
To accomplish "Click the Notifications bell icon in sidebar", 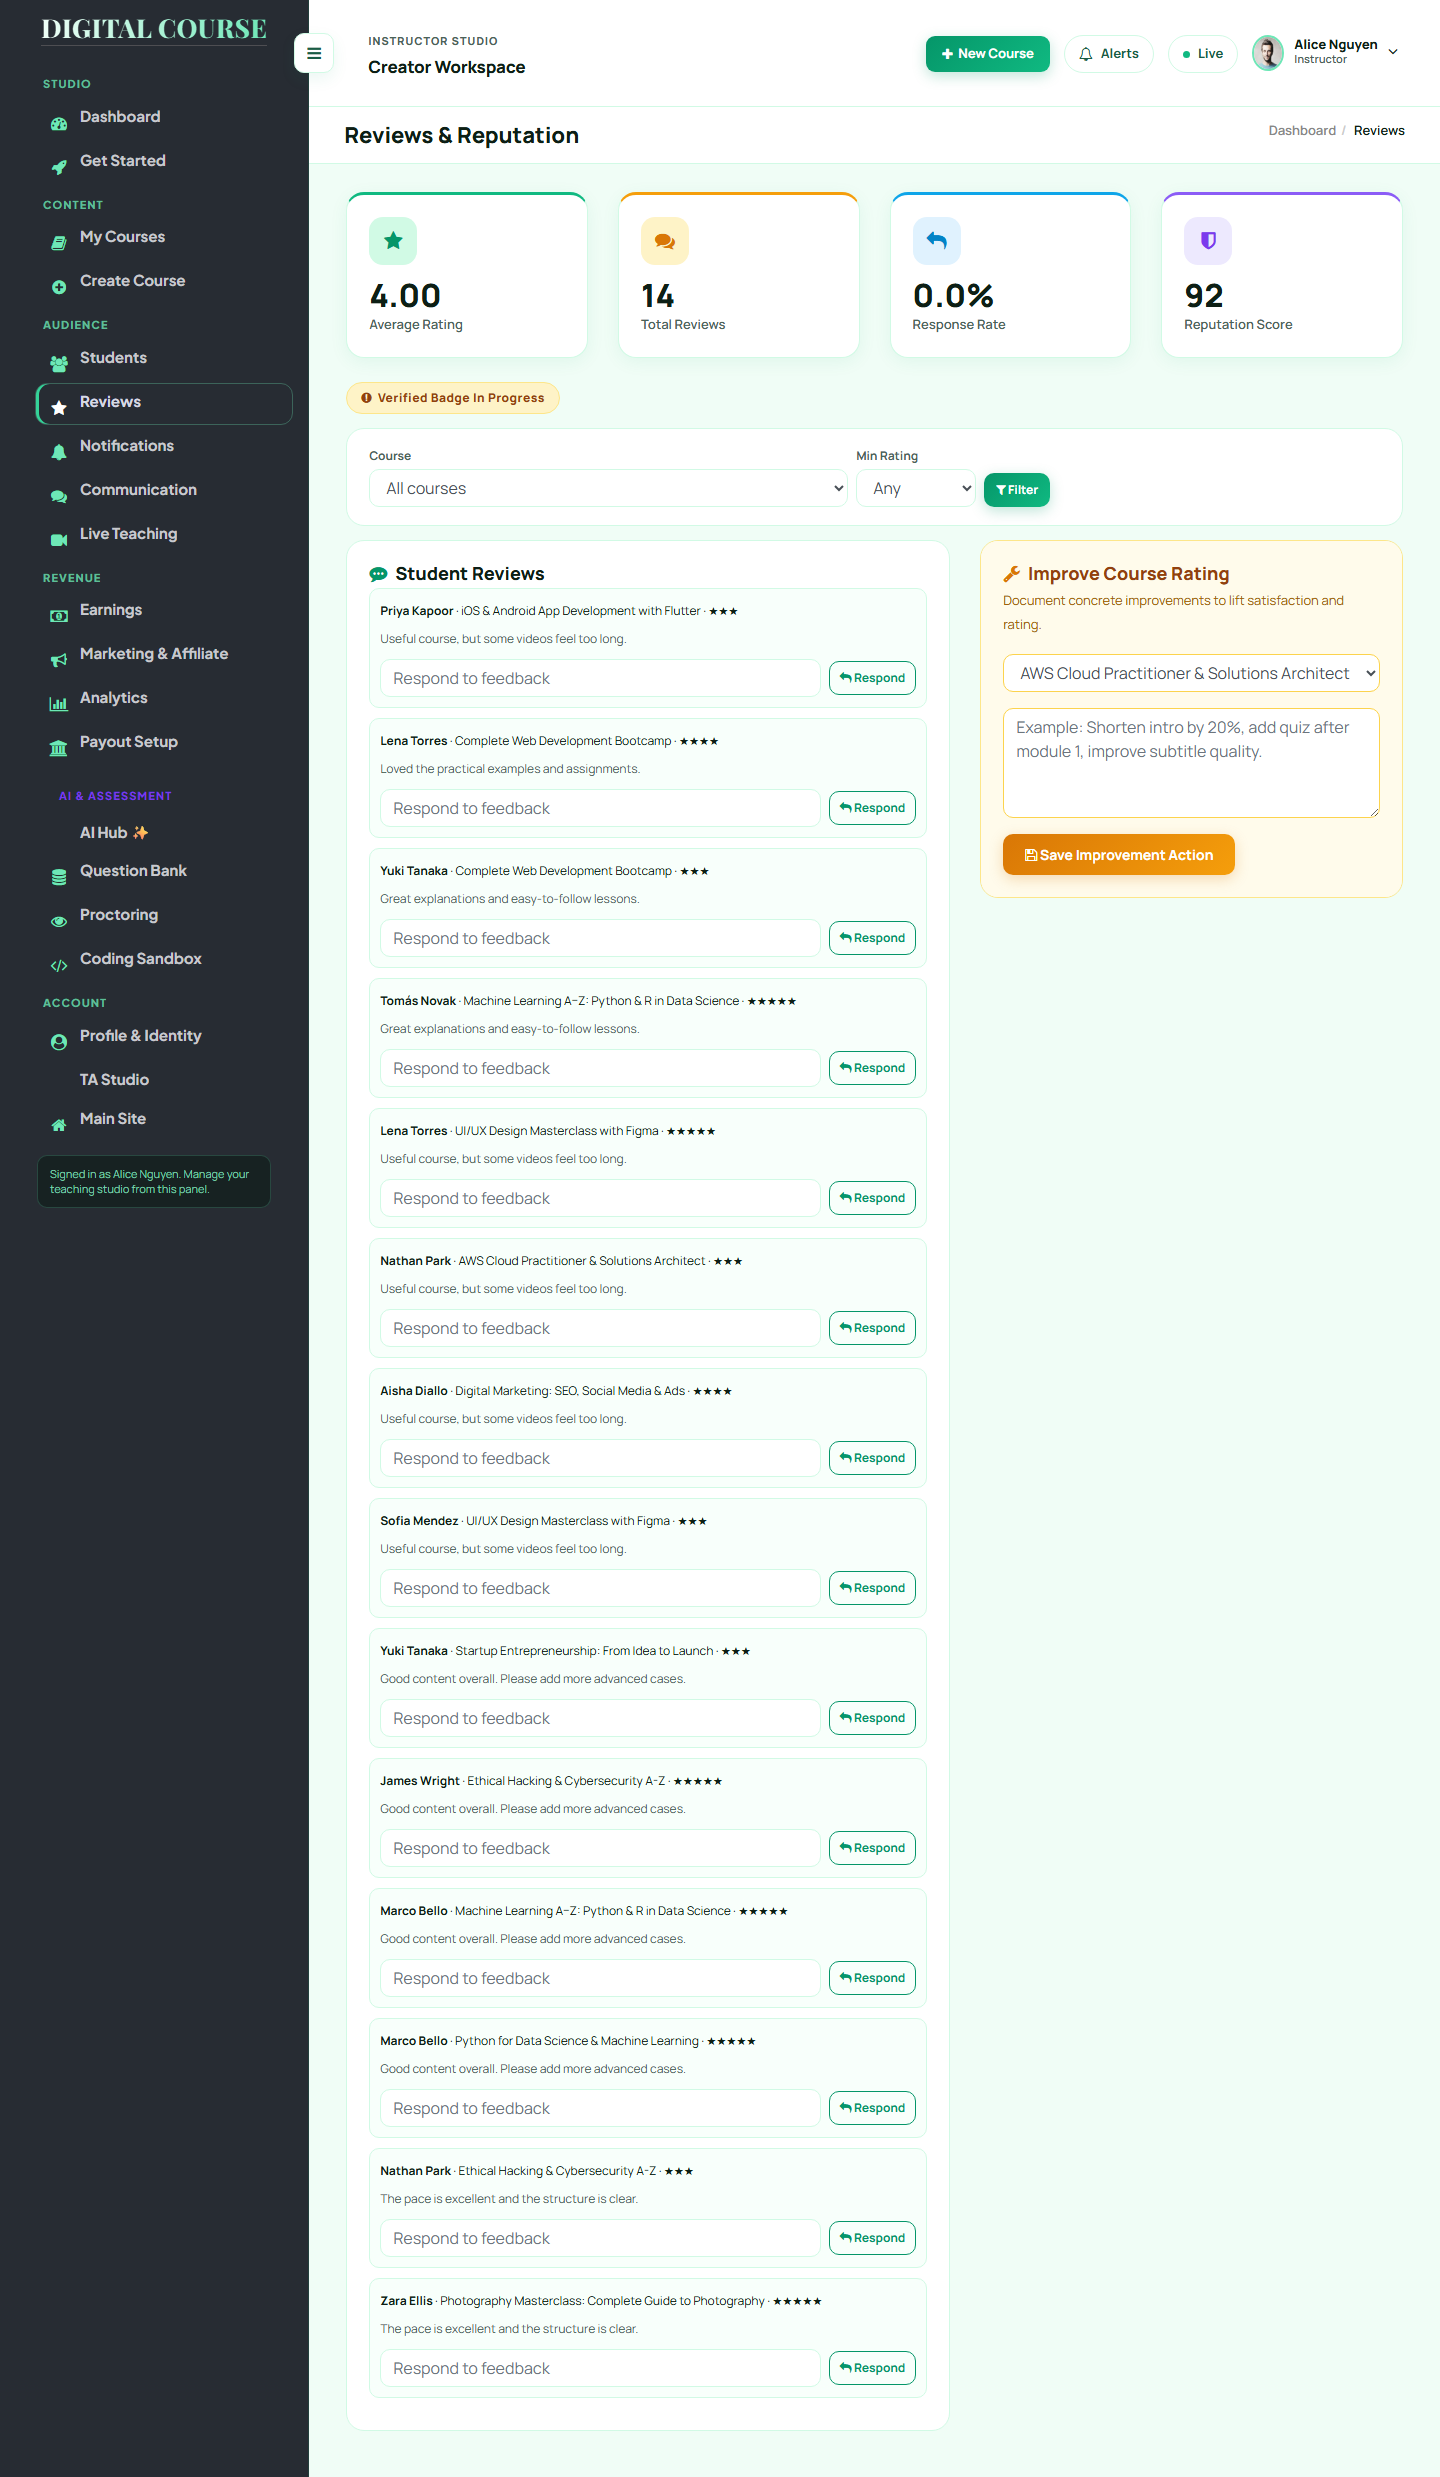I will point(59,452).
